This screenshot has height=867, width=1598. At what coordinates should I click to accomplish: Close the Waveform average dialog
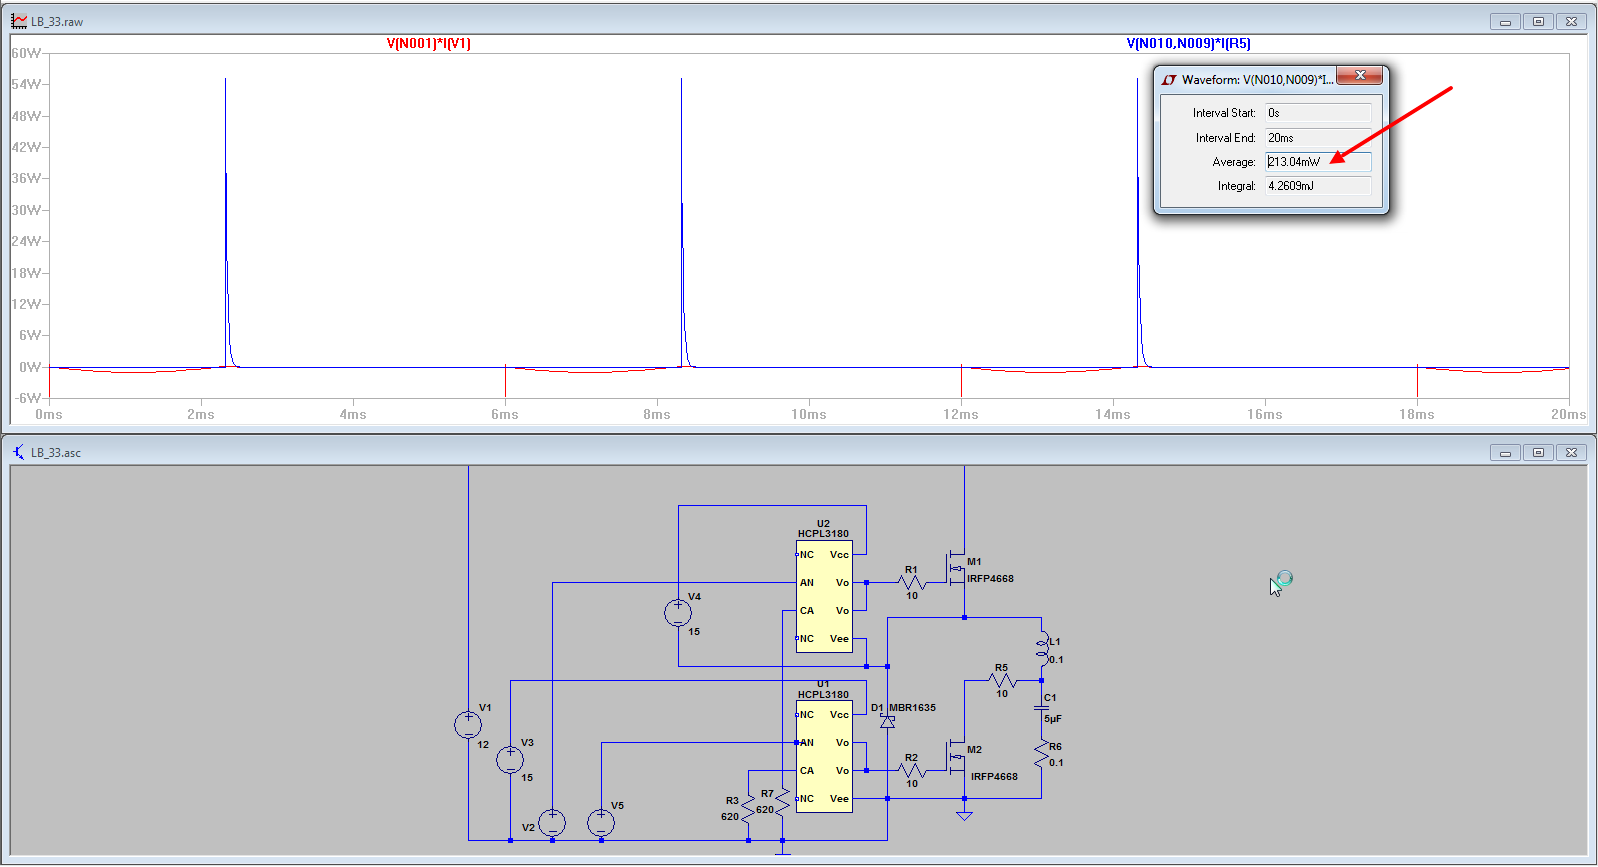pyautogui.click(x=1360, y=76)
